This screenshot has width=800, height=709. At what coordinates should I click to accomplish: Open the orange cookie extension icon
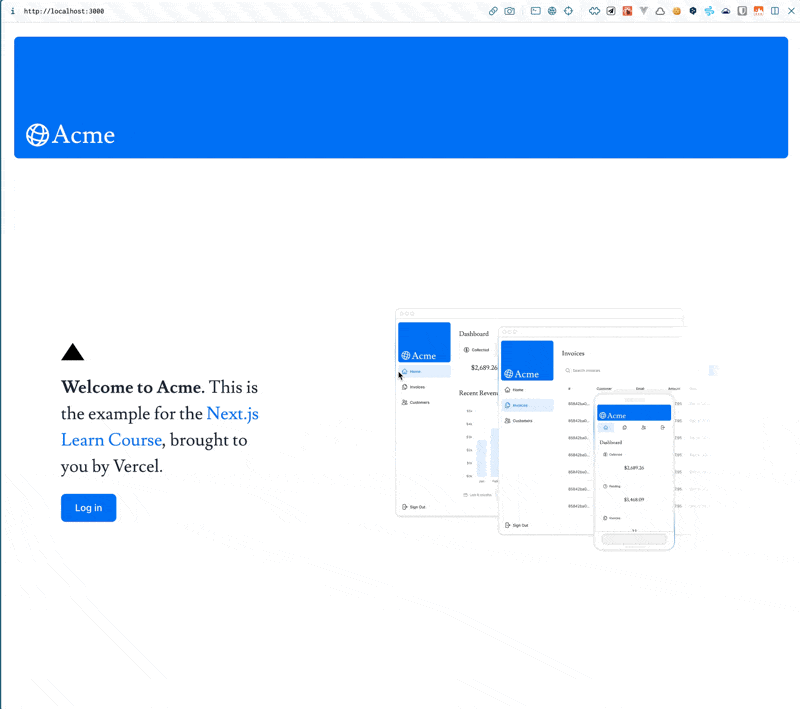(677, 11)
